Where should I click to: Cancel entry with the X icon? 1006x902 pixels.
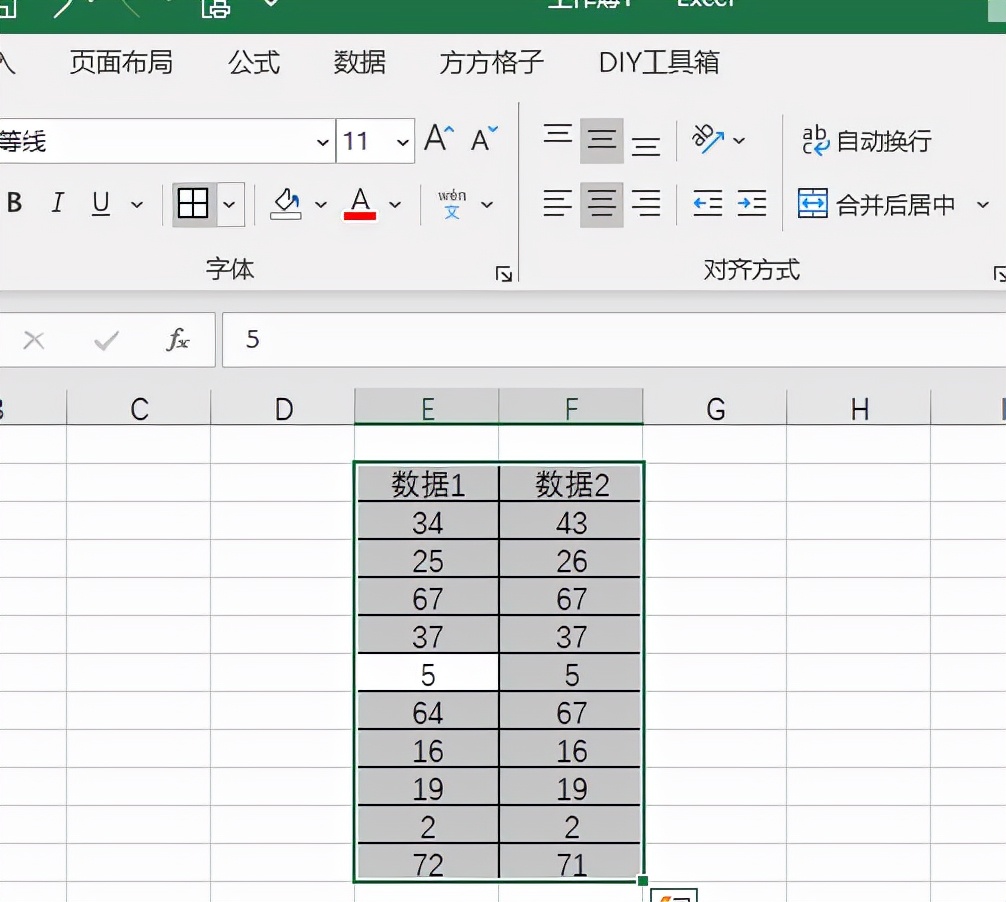pyautogui.click(x=34, y=340)
